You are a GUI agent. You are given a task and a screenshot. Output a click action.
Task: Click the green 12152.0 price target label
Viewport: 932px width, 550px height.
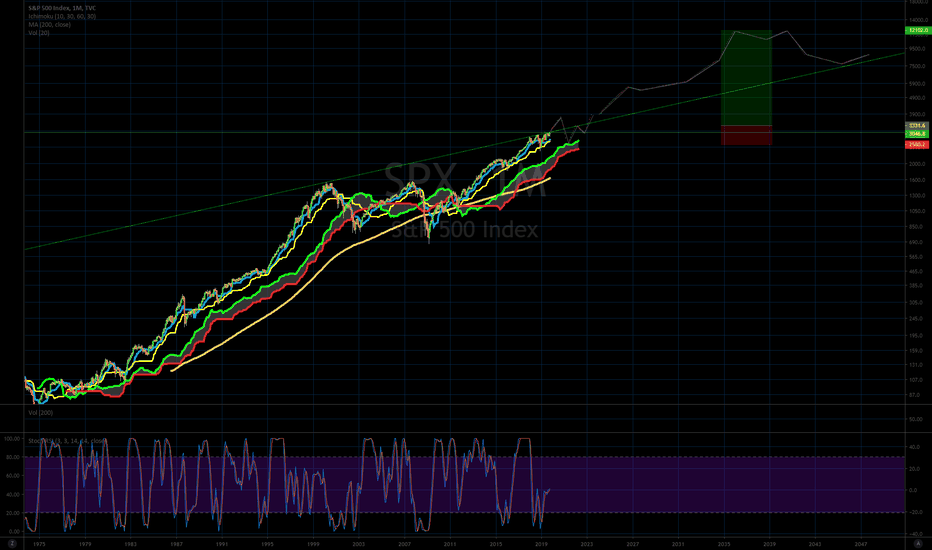point(917,30)
